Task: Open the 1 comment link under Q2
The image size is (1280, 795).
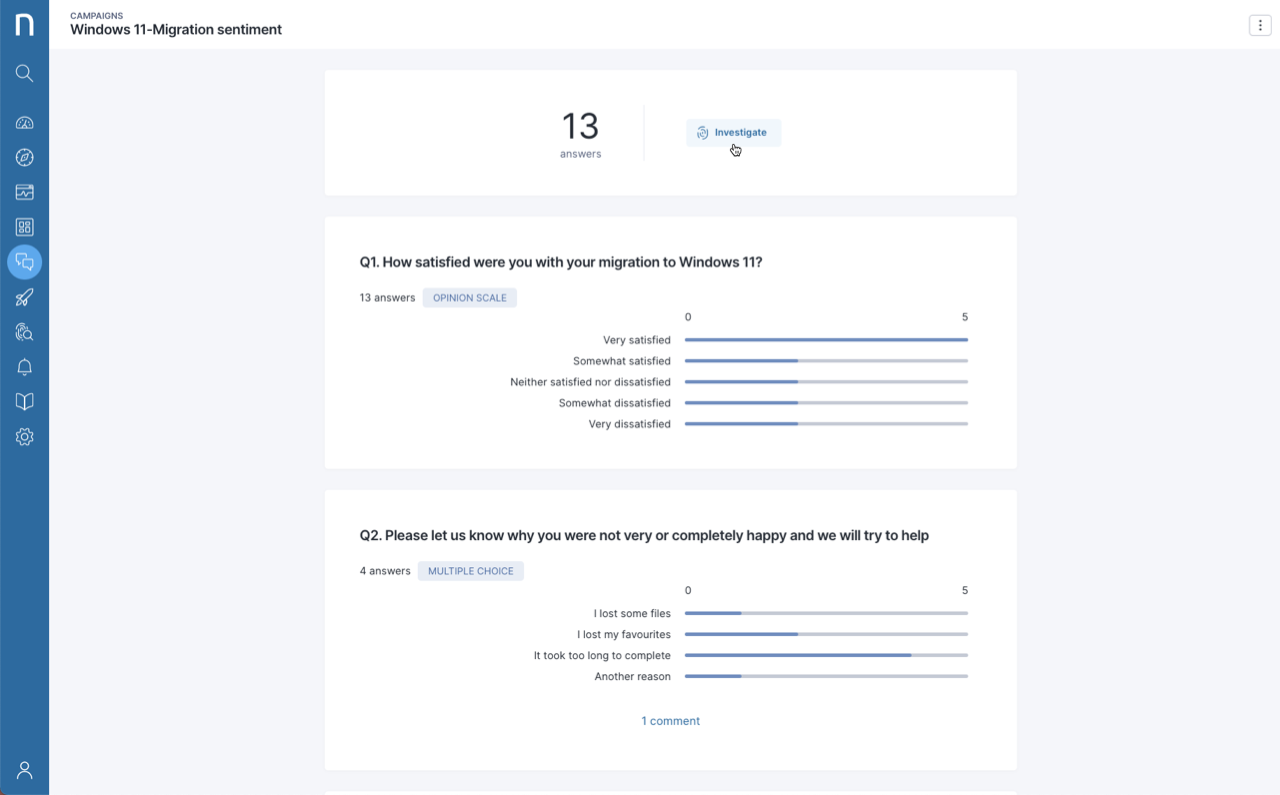Action: click(x=670, y=720)
